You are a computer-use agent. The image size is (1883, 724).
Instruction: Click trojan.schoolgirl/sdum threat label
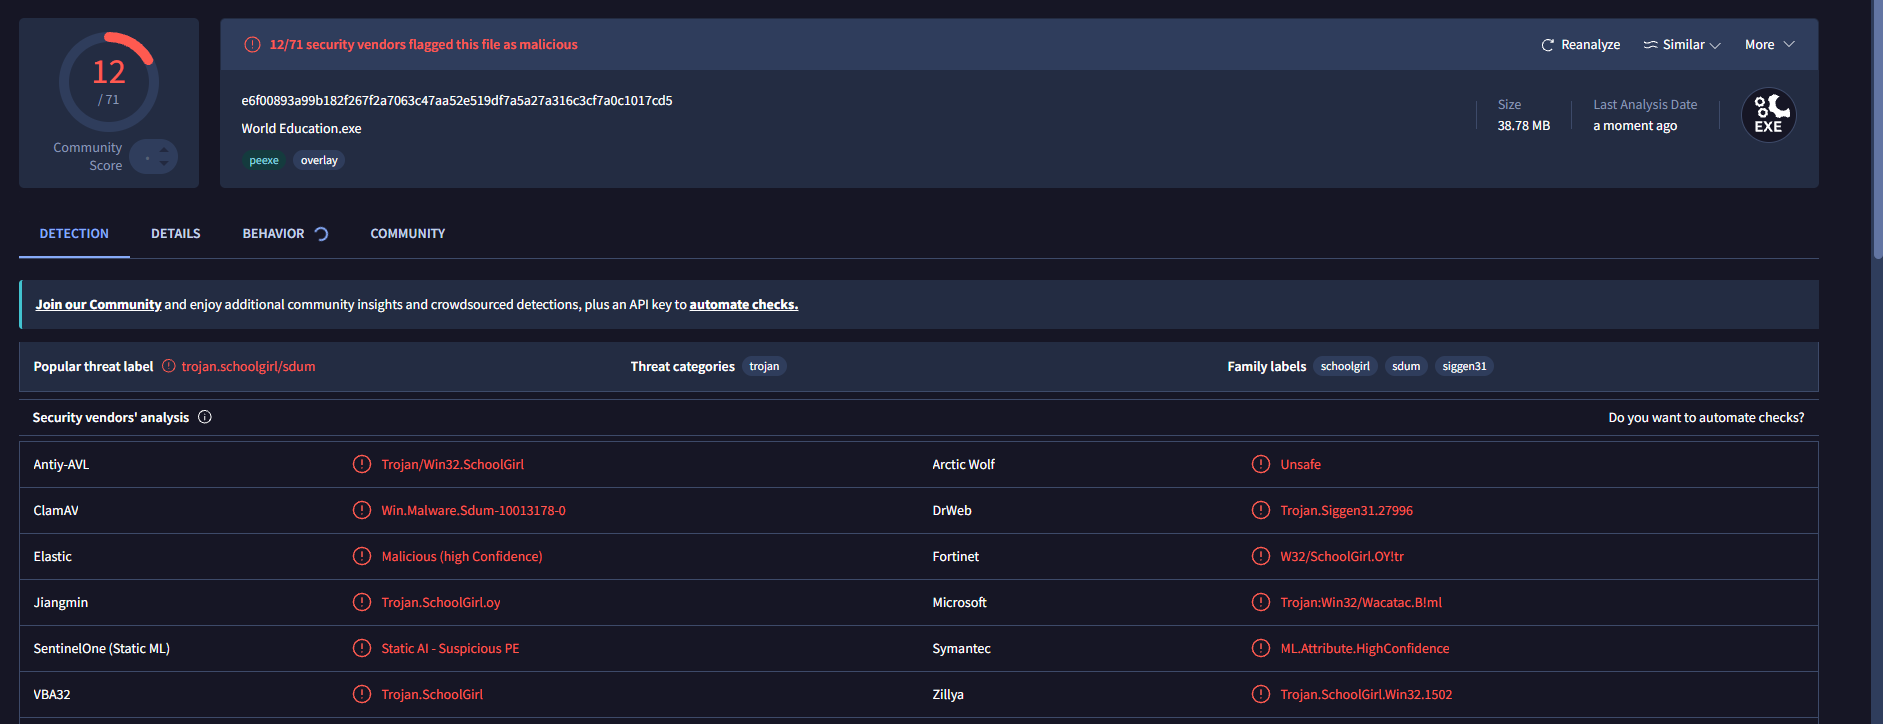[248, 367]
